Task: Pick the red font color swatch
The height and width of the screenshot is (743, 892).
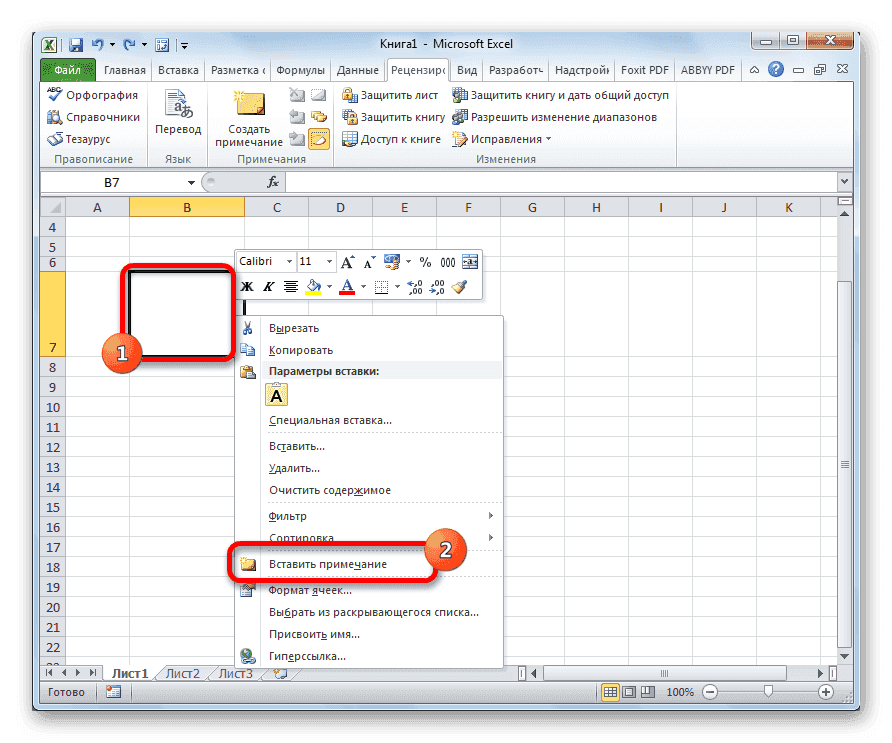Action: click(347, 286)
